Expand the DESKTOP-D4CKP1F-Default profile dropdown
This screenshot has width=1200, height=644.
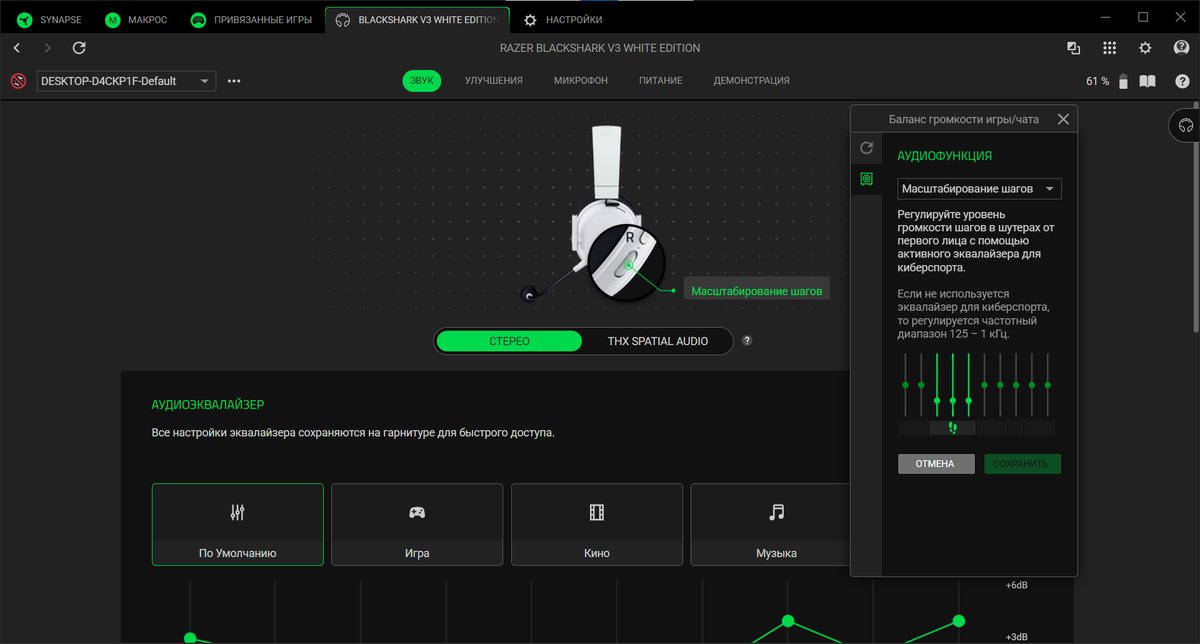coord(126,81)
